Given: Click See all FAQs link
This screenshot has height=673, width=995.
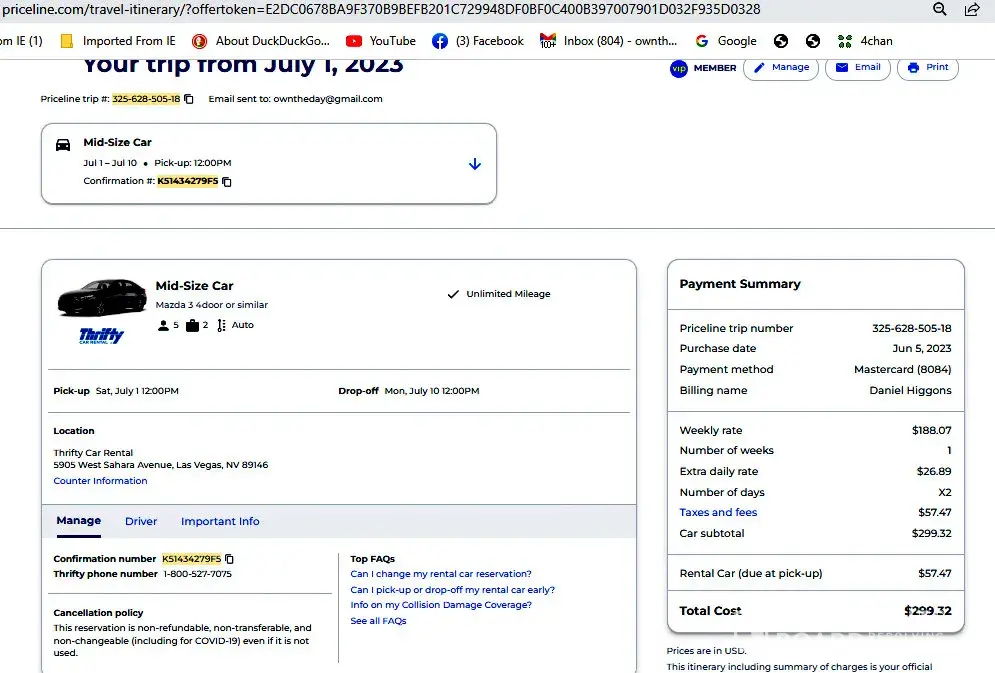Looking at the screenshot, I should pos(378,621).
